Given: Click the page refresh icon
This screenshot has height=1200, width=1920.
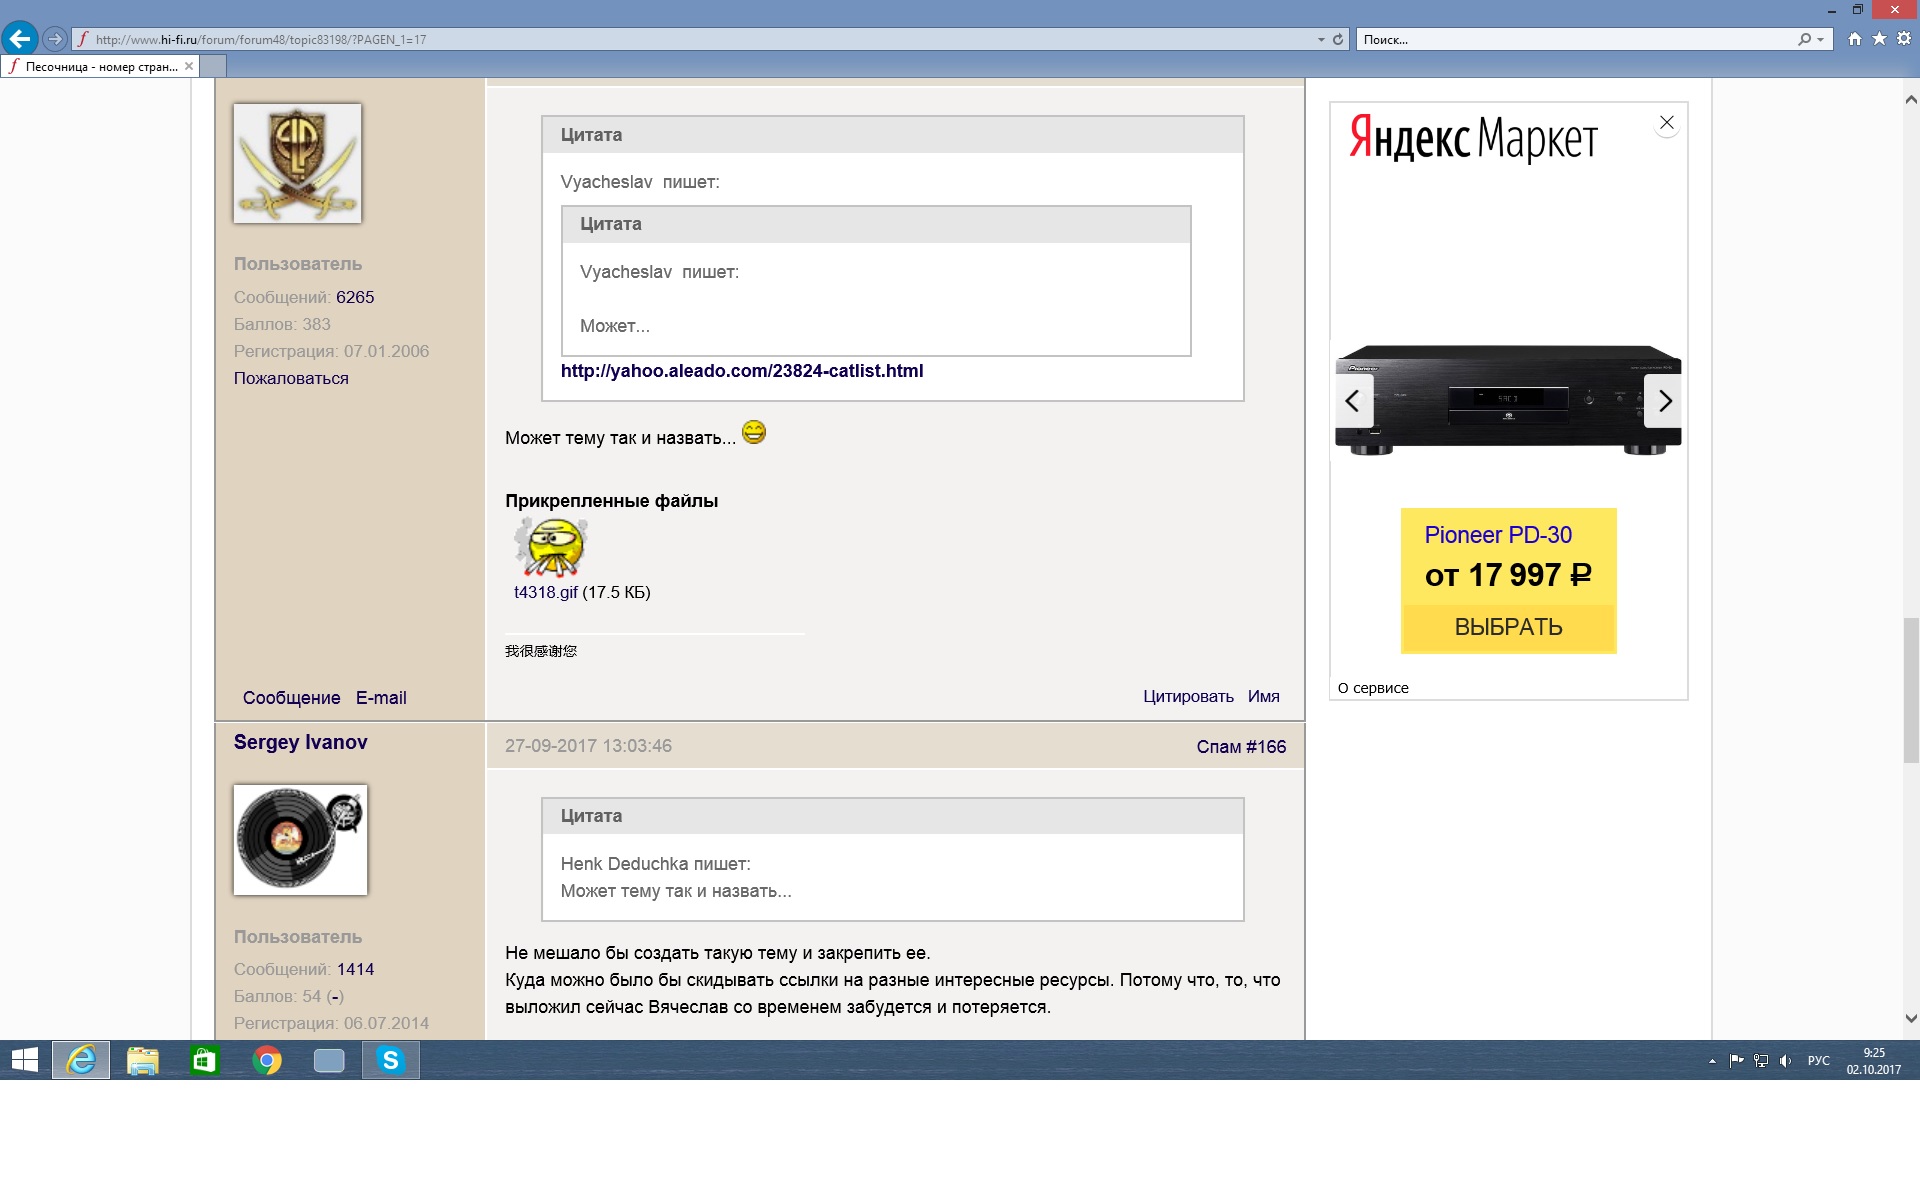Looking at the screenshot, I should (x=1338, y=40).
